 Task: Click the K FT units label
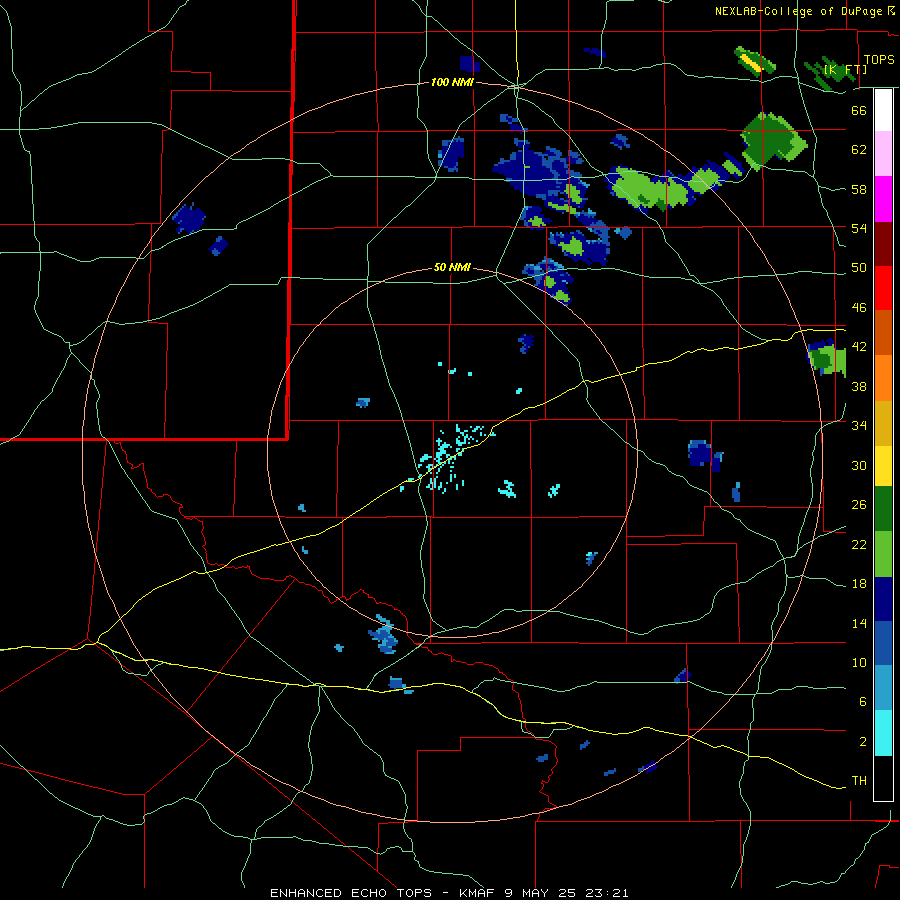[x=846, y=69]
